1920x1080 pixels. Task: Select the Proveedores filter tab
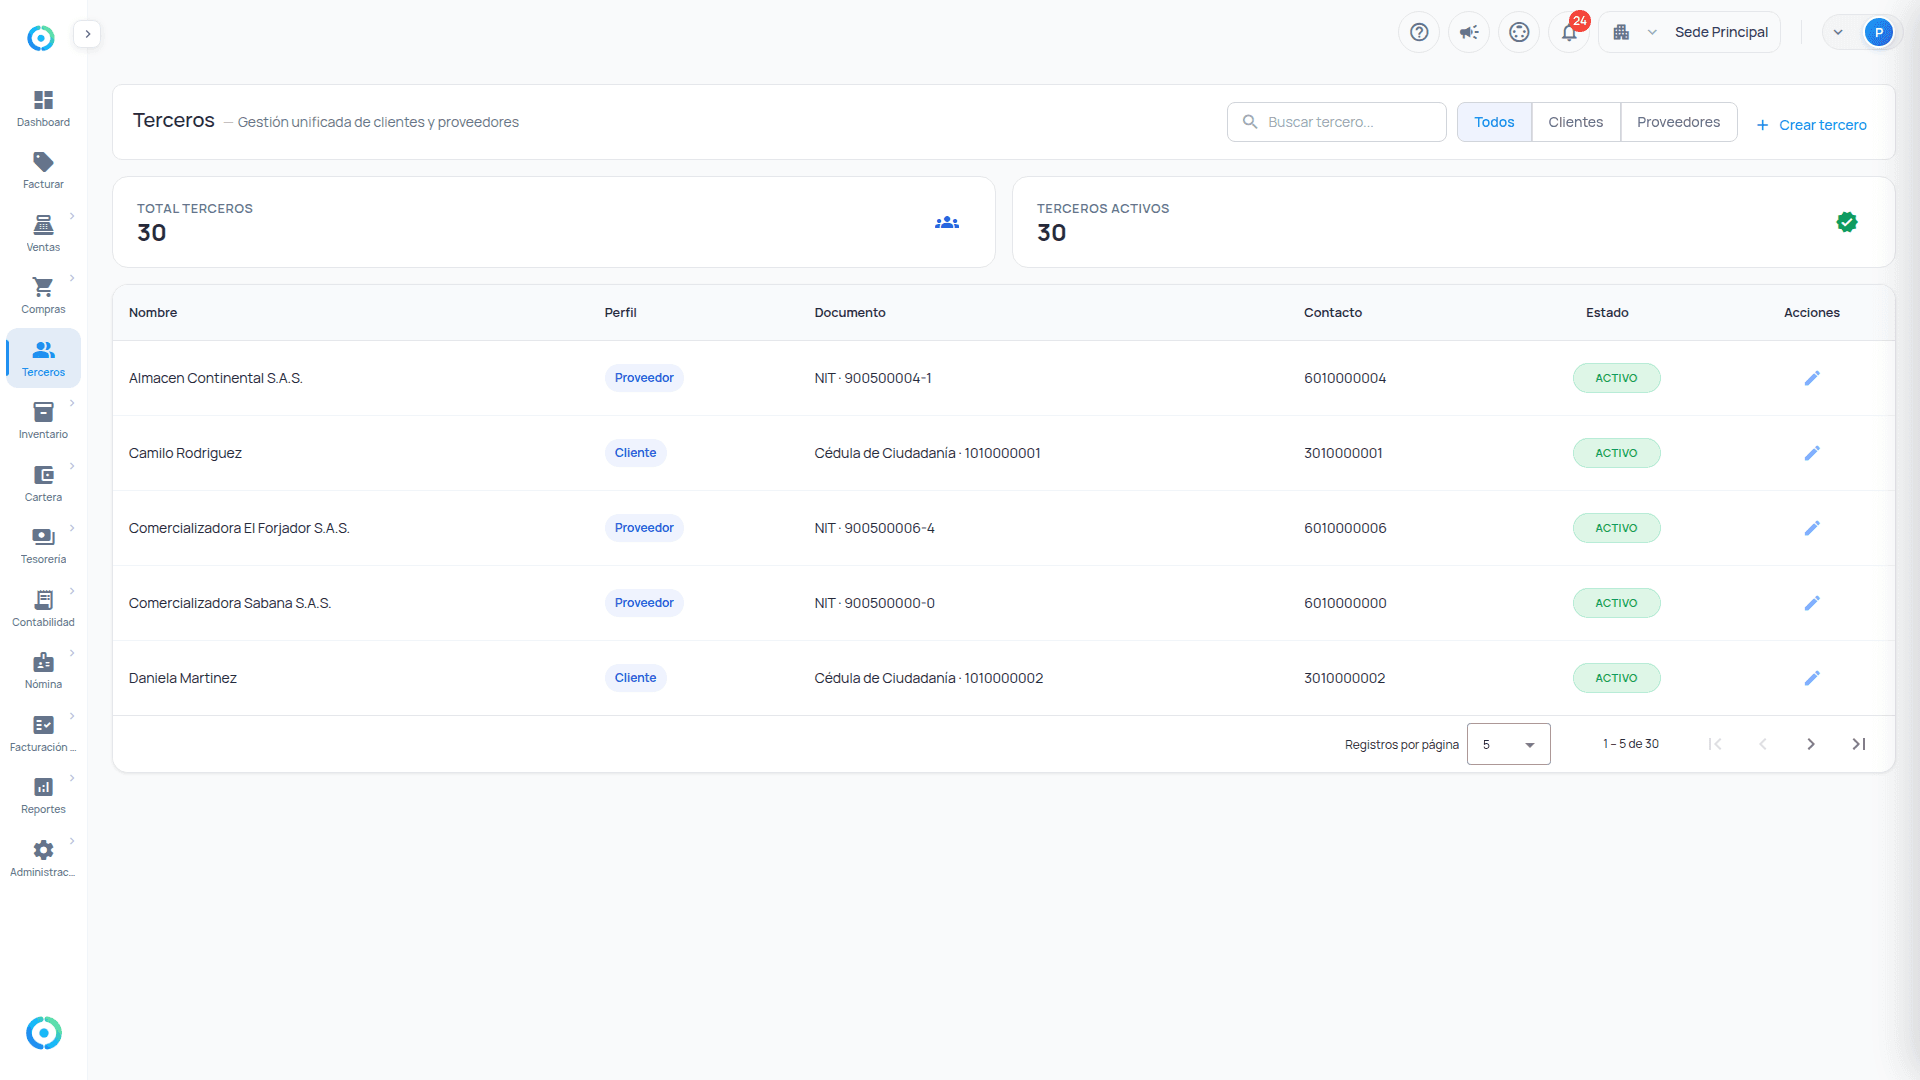tap(1678, 122)
